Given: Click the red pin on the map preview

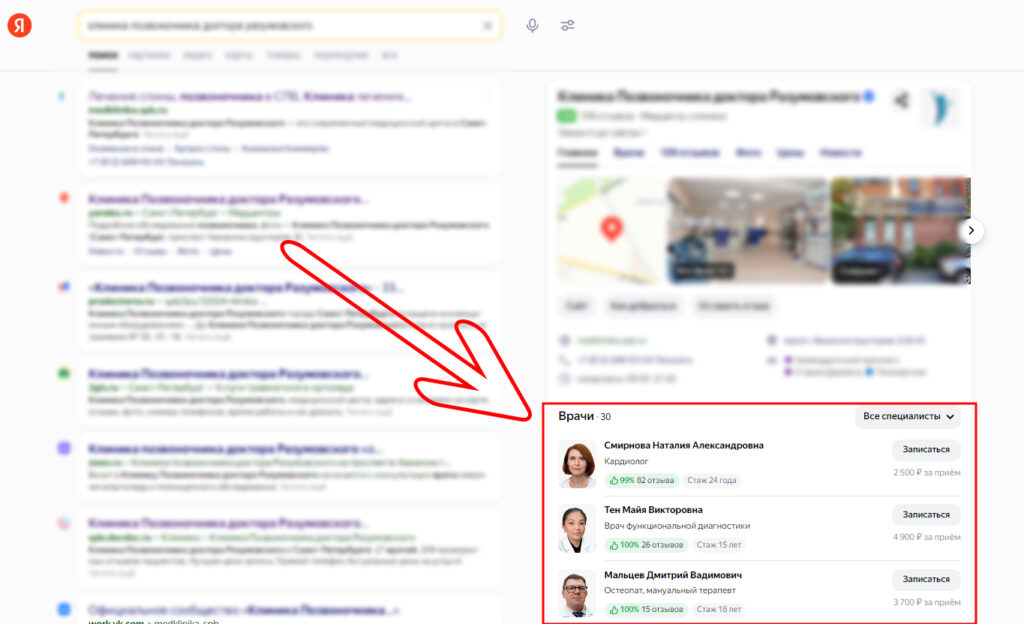Looking at the screenshot, I should (x=610, y=229).
